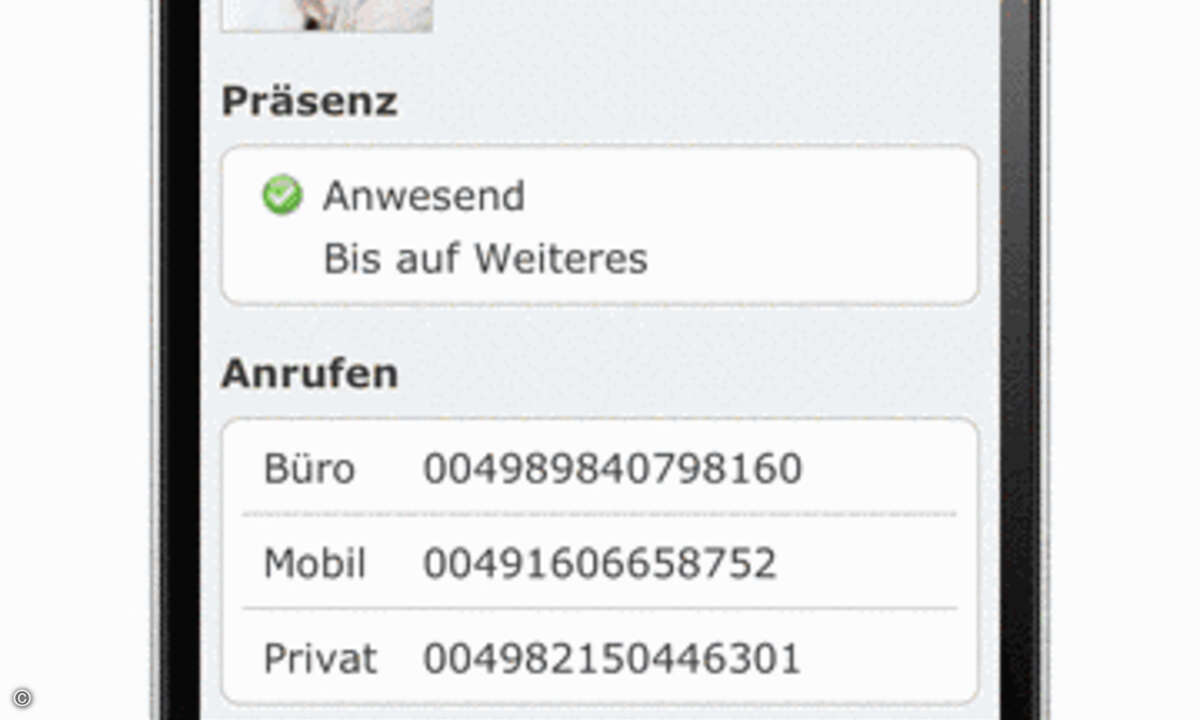Select the Privat row label
Screen dimensions: 1200x720
(320, 658)
